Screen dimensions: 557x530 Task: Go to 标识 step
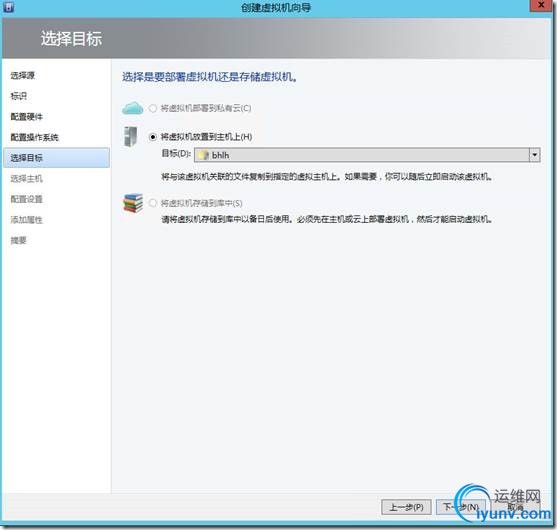(18, 96)
